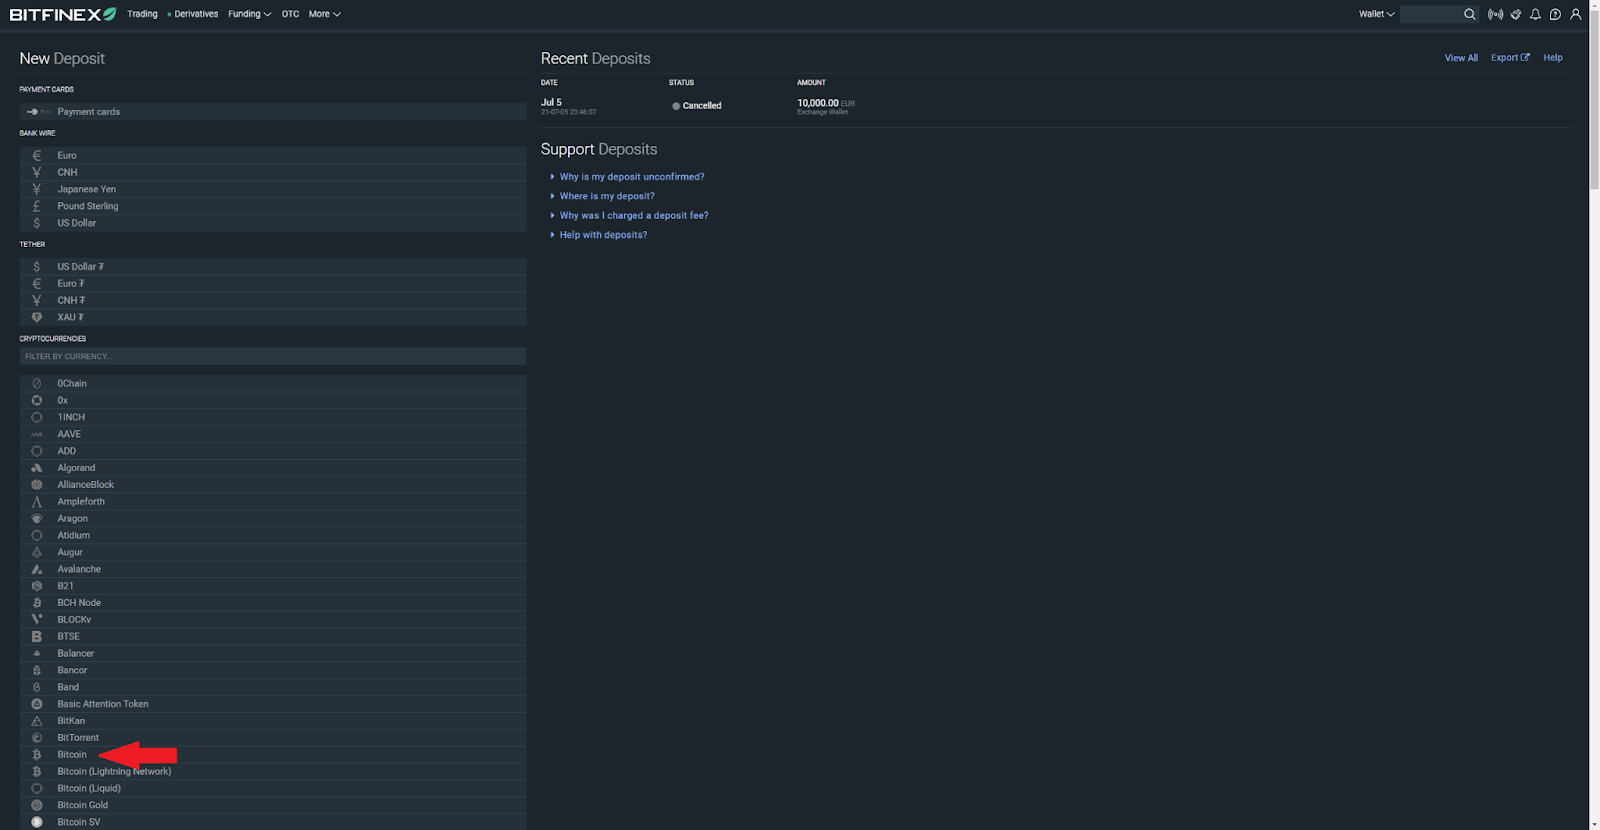Select the BitTorrent row
Image resolution: width=1600 pixels, height=830 pixels.
click(272, 738)
